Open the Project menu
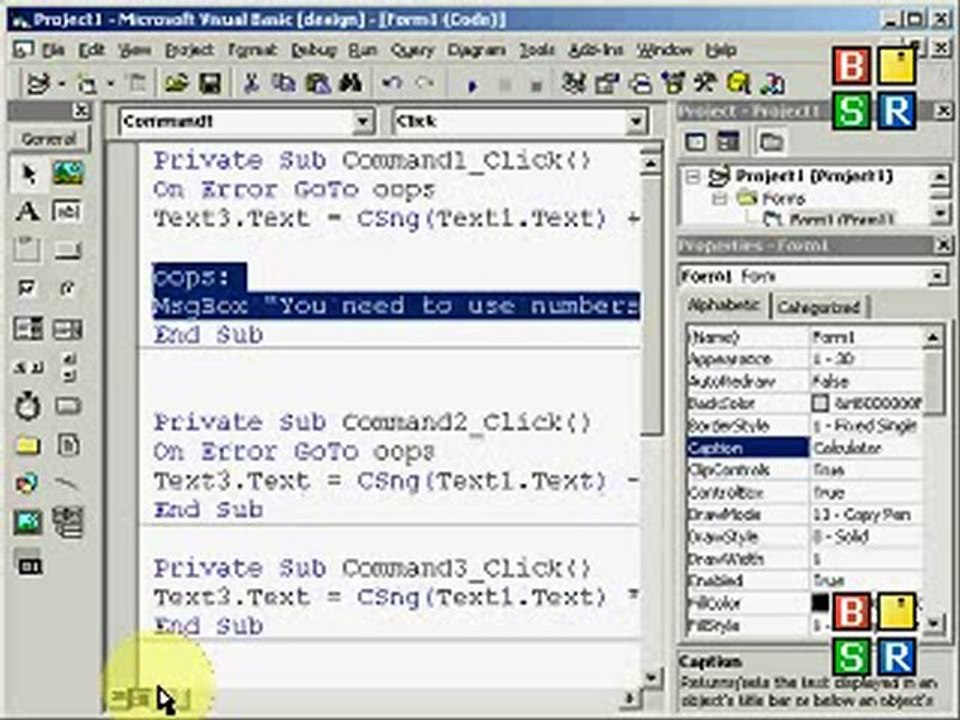The width and height of the screenshot is (960, 720). (190, 50)
